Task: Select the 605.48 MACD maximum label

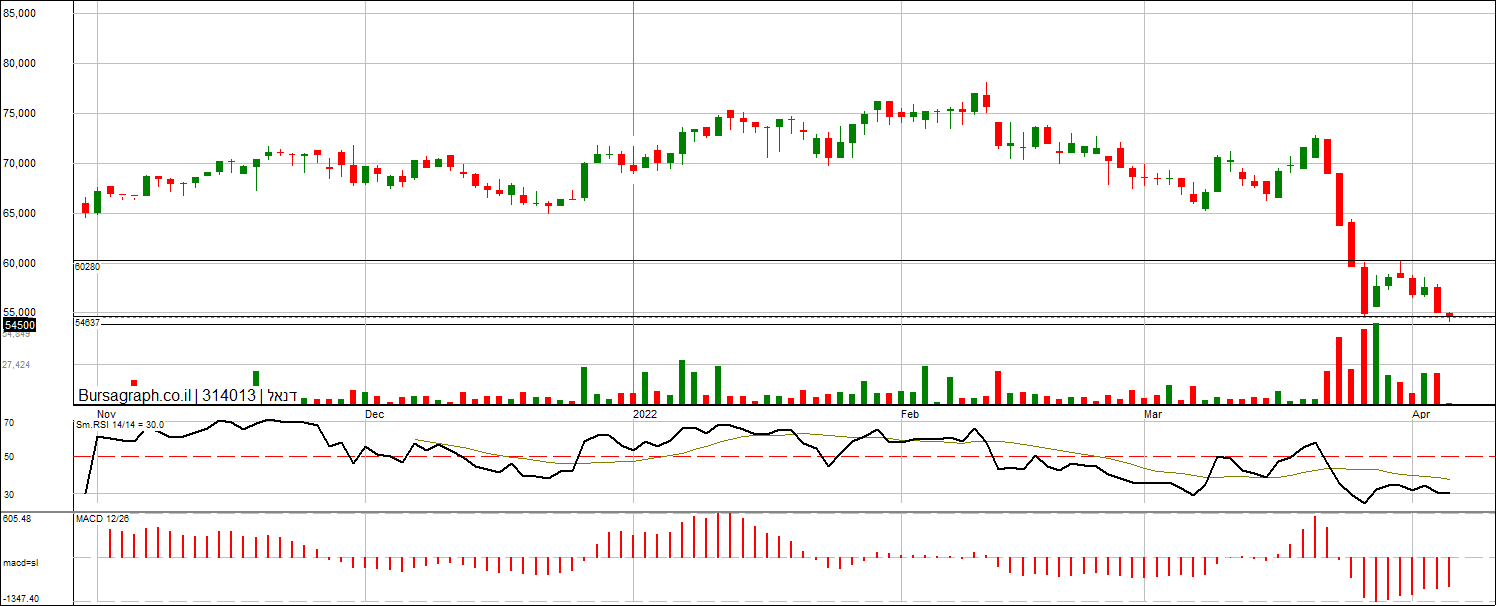Action: point(17,518)
